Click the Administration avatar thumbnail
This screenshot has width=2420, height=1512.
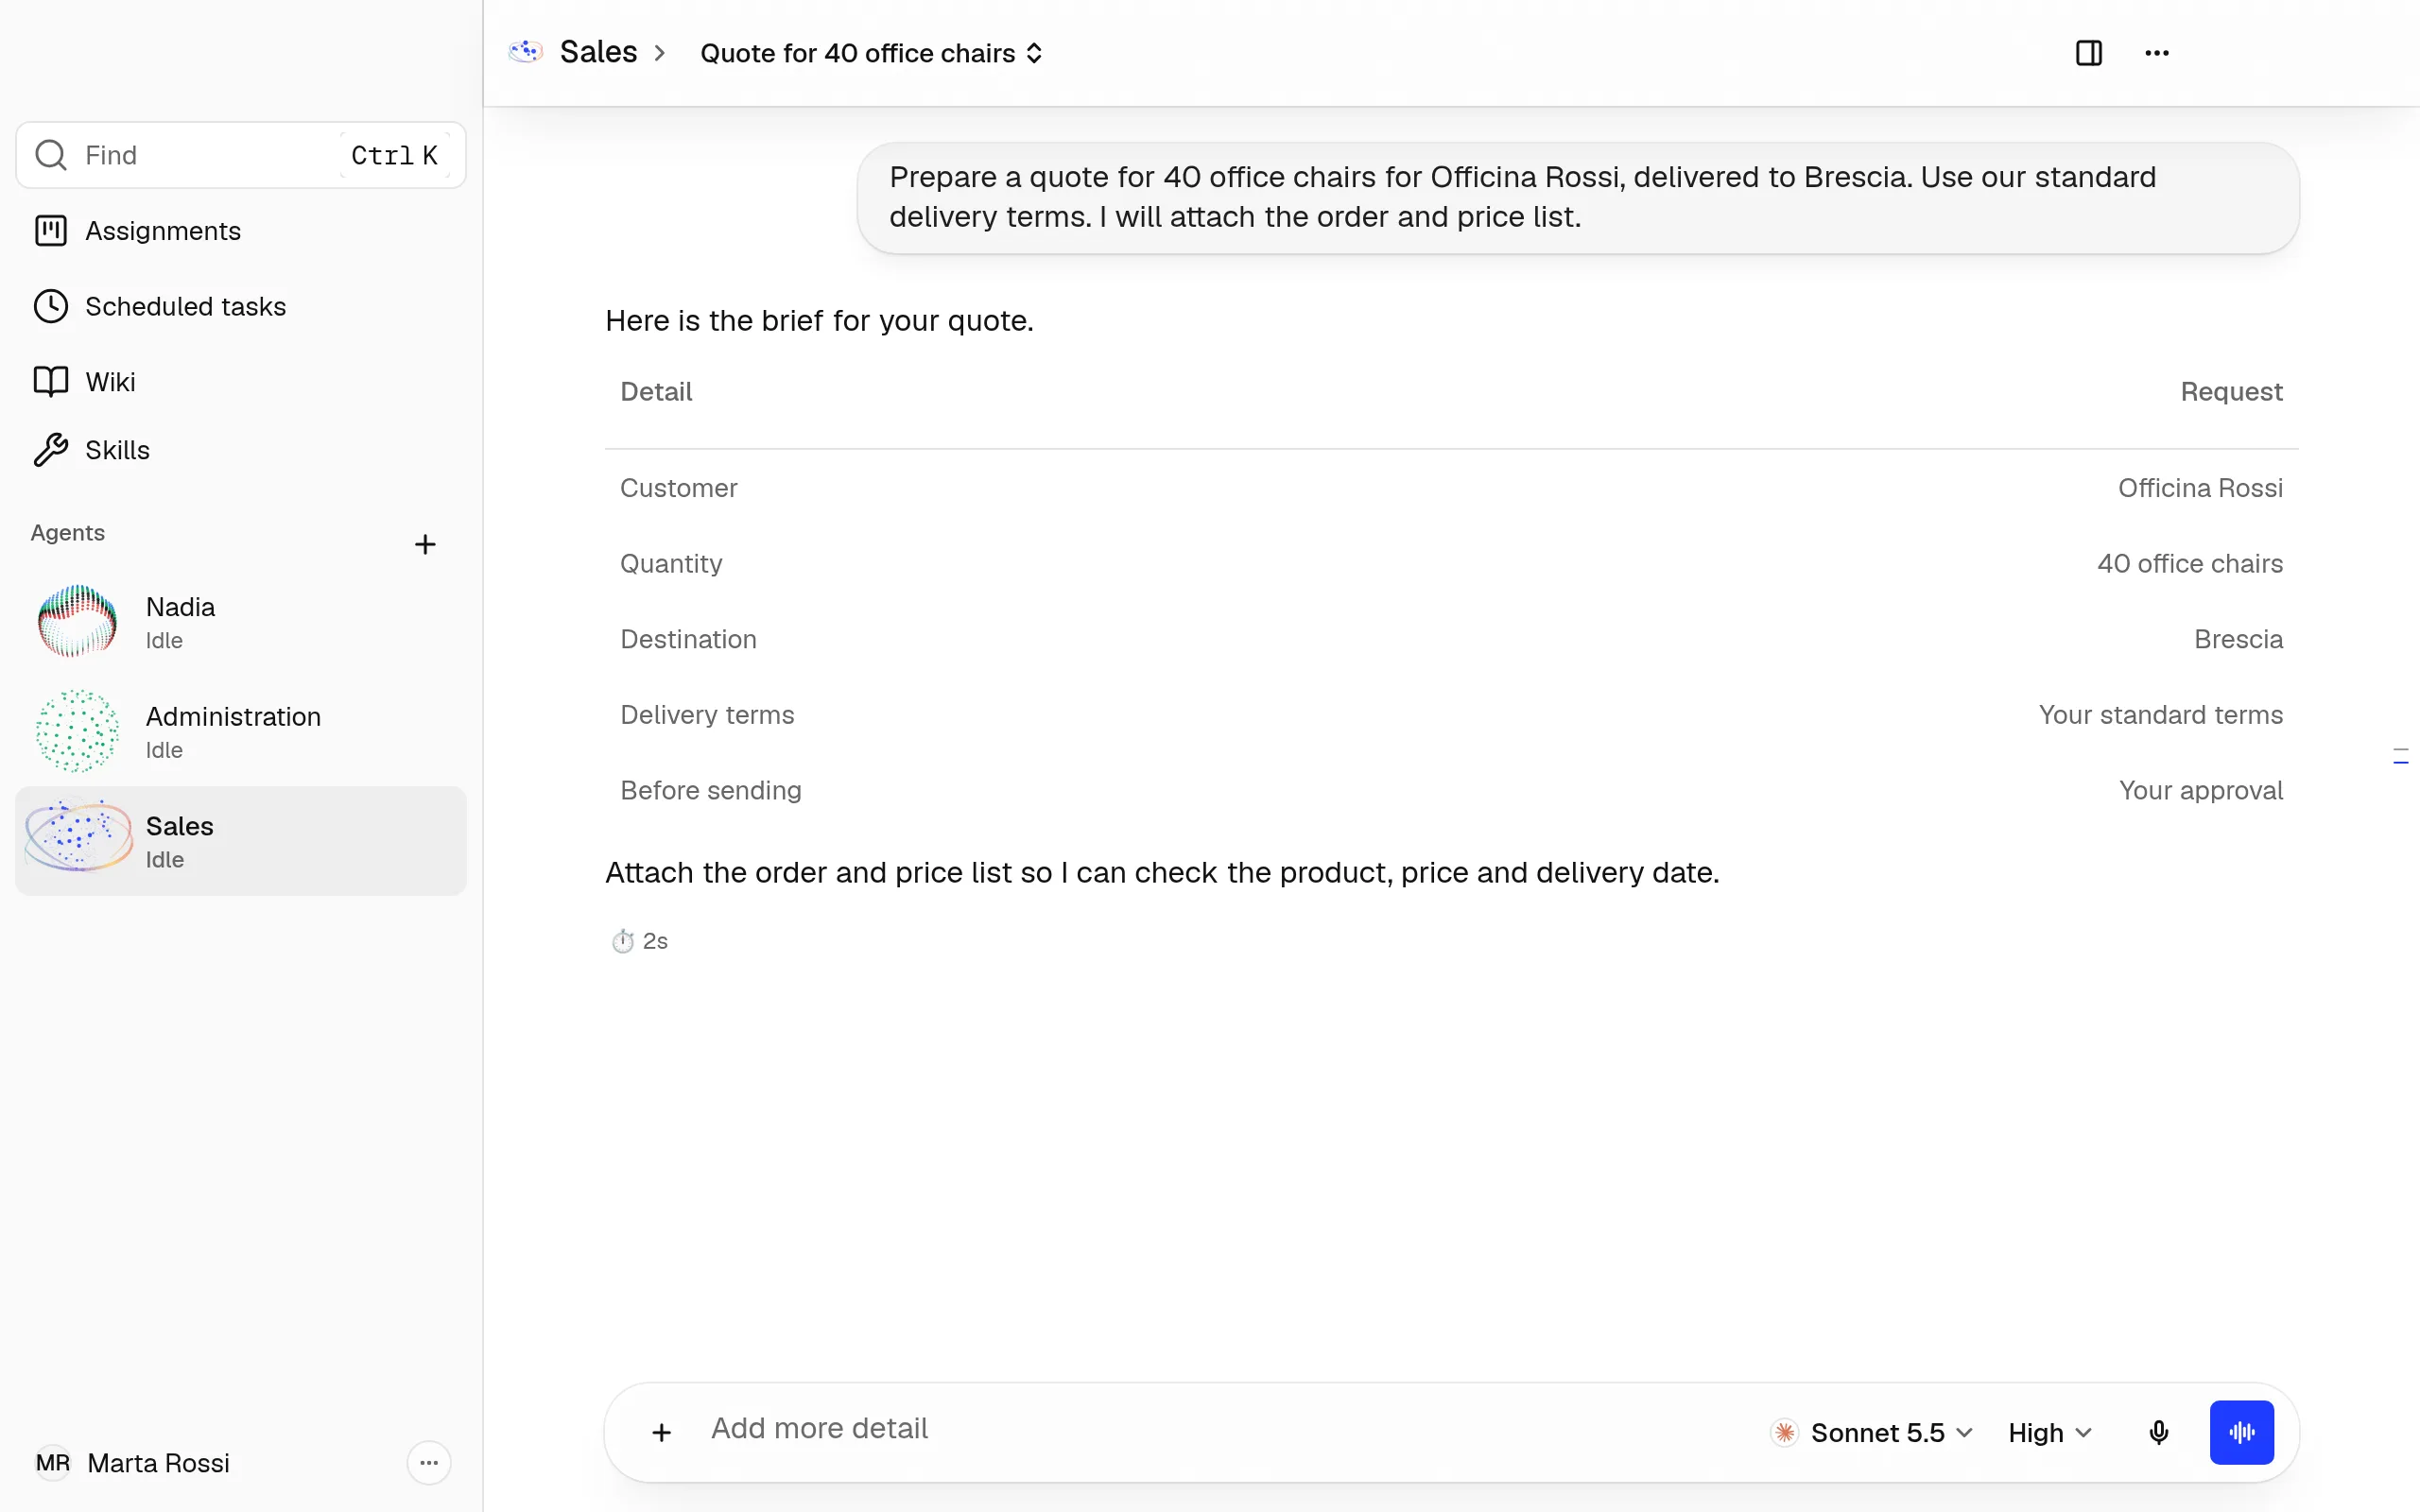coord(78,732)
